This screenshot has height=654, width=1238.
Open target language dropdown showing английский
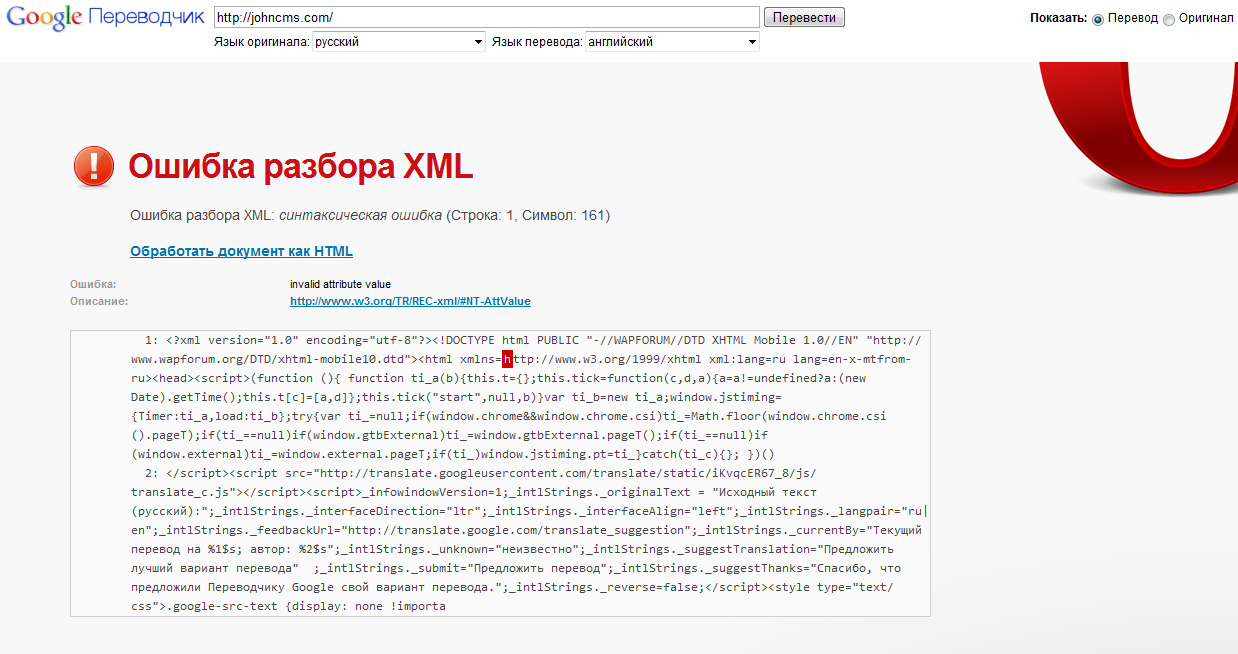tap(672, 42)
